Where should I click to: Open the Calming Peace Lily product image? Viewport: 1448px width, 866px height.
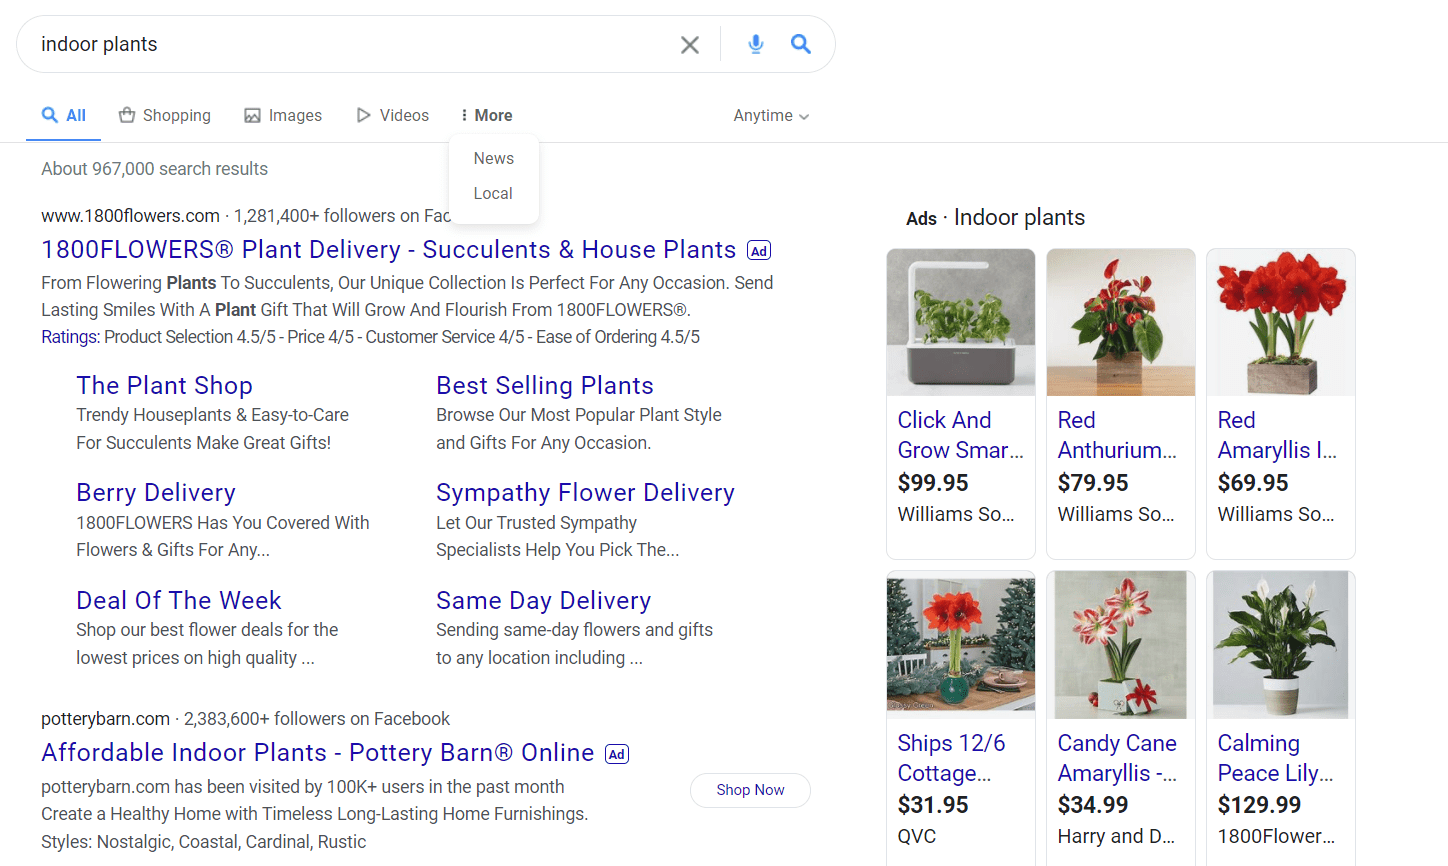pos(1281,645)
